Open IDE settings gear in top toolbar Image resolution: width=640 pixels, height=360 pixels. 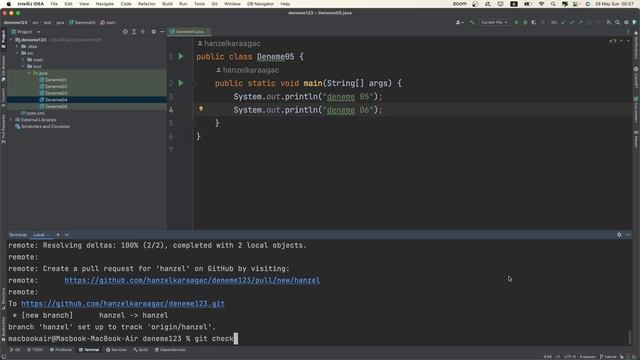[626, 22]
